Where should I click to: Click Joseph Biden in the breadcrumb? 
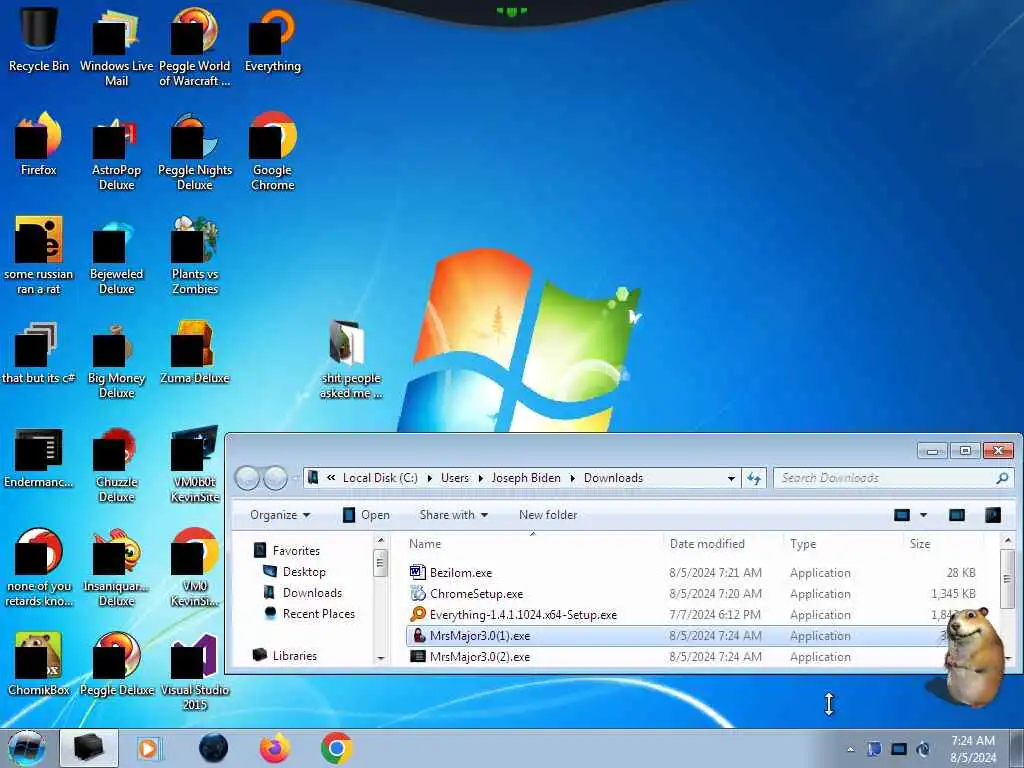pos(526,478)
